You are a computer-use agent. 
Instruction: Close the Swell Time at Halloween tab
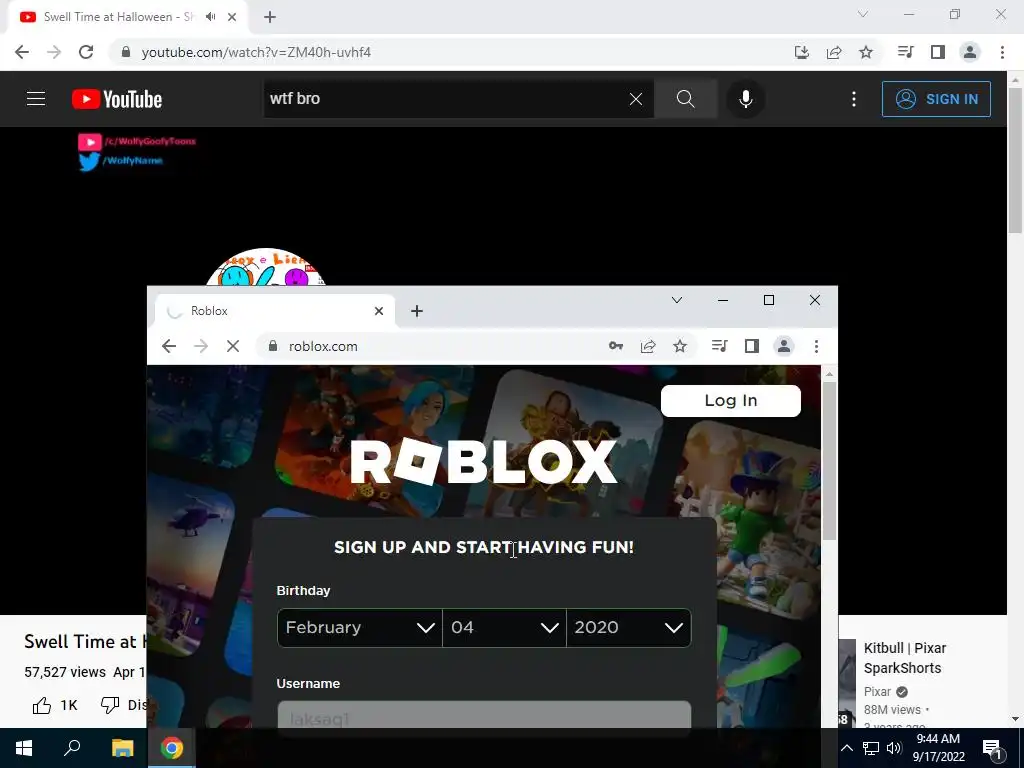click(231, 17)
